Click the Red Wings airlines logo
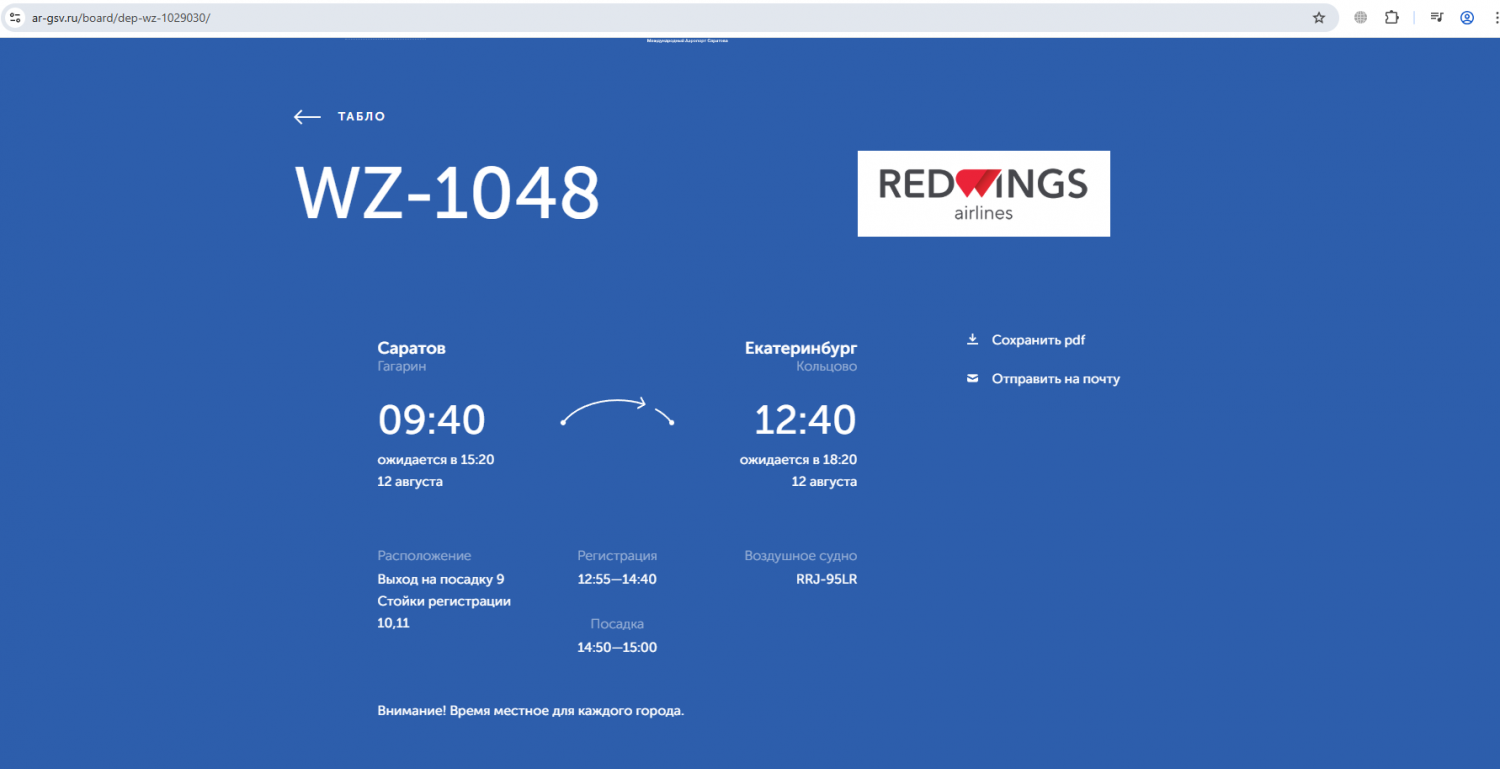 pos(984,194)
